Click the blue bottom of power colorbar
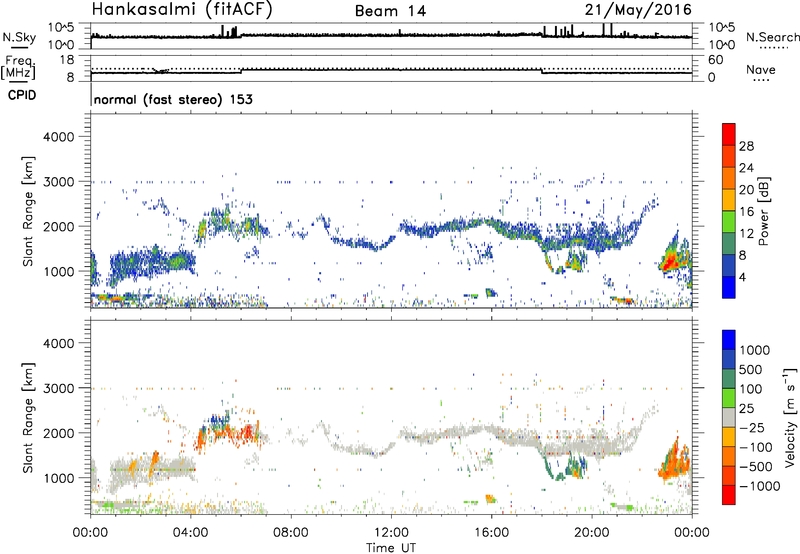Image resolution: width=800 pixels, height=554 pixels. pyautogui.click(x=729, y=286)
